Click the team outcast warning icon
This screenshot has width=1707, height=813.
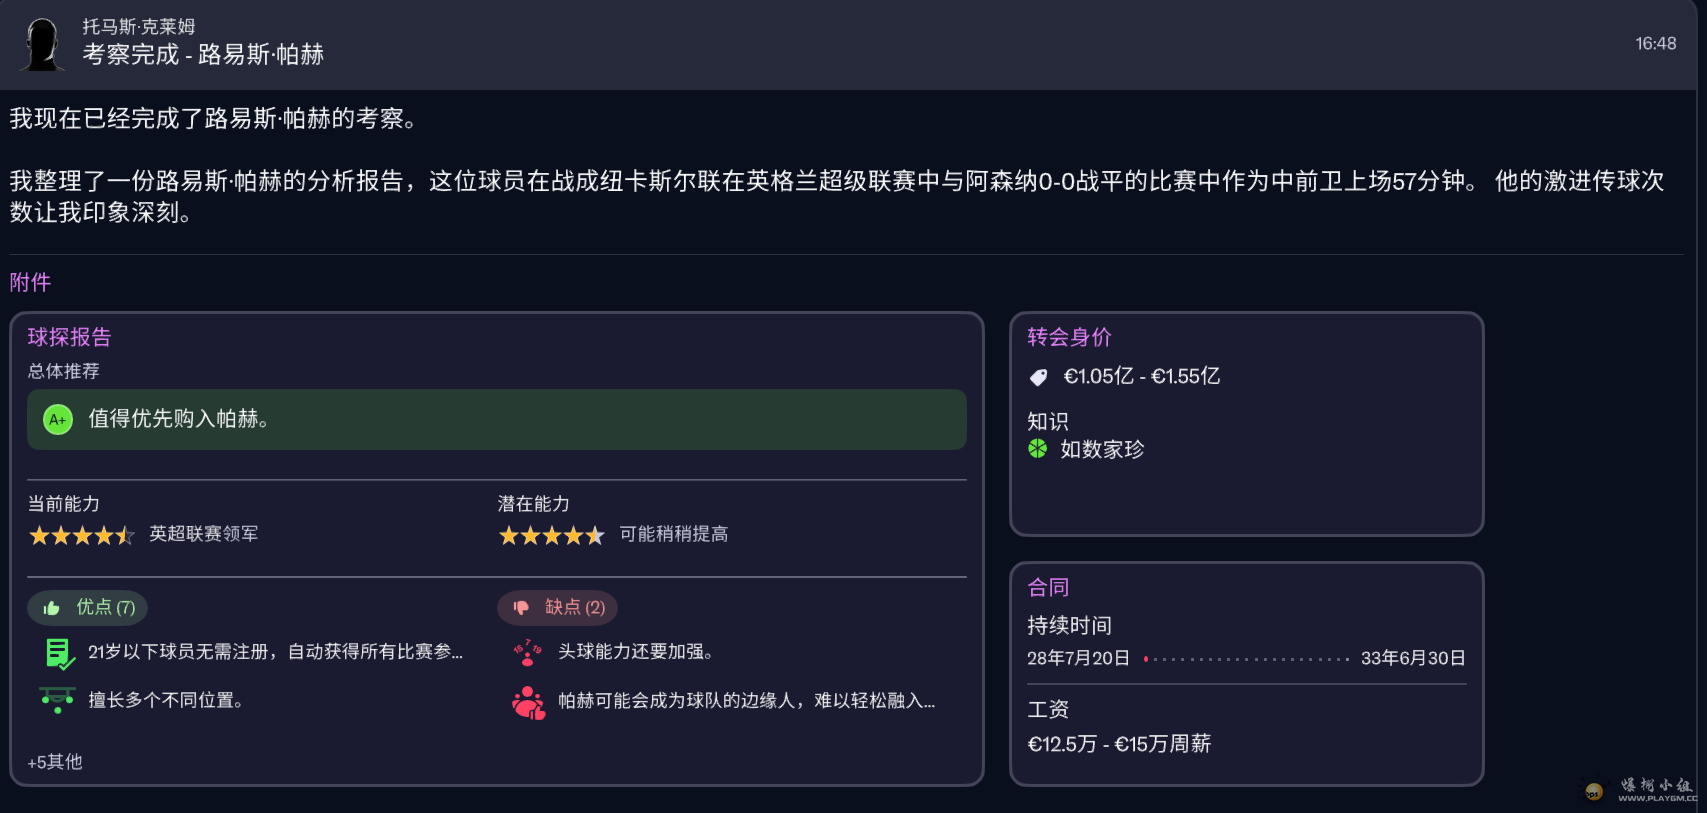[x=527, y=701]
